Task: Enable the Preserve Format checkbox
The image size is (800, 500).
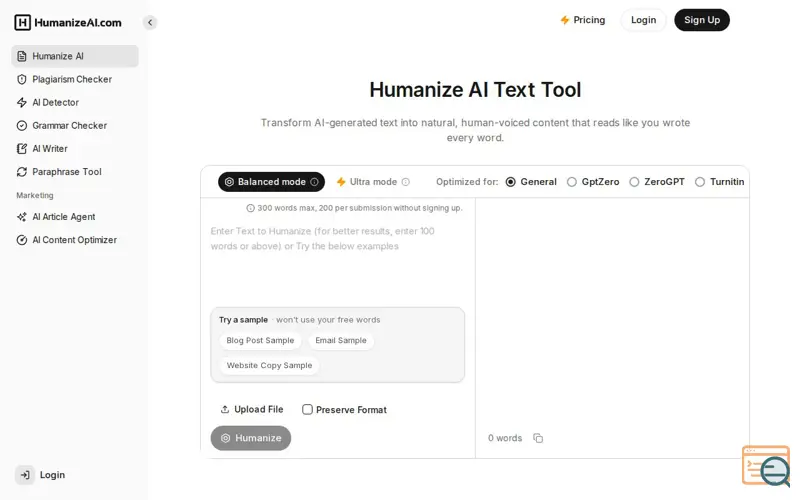Action: pos(307,410)
